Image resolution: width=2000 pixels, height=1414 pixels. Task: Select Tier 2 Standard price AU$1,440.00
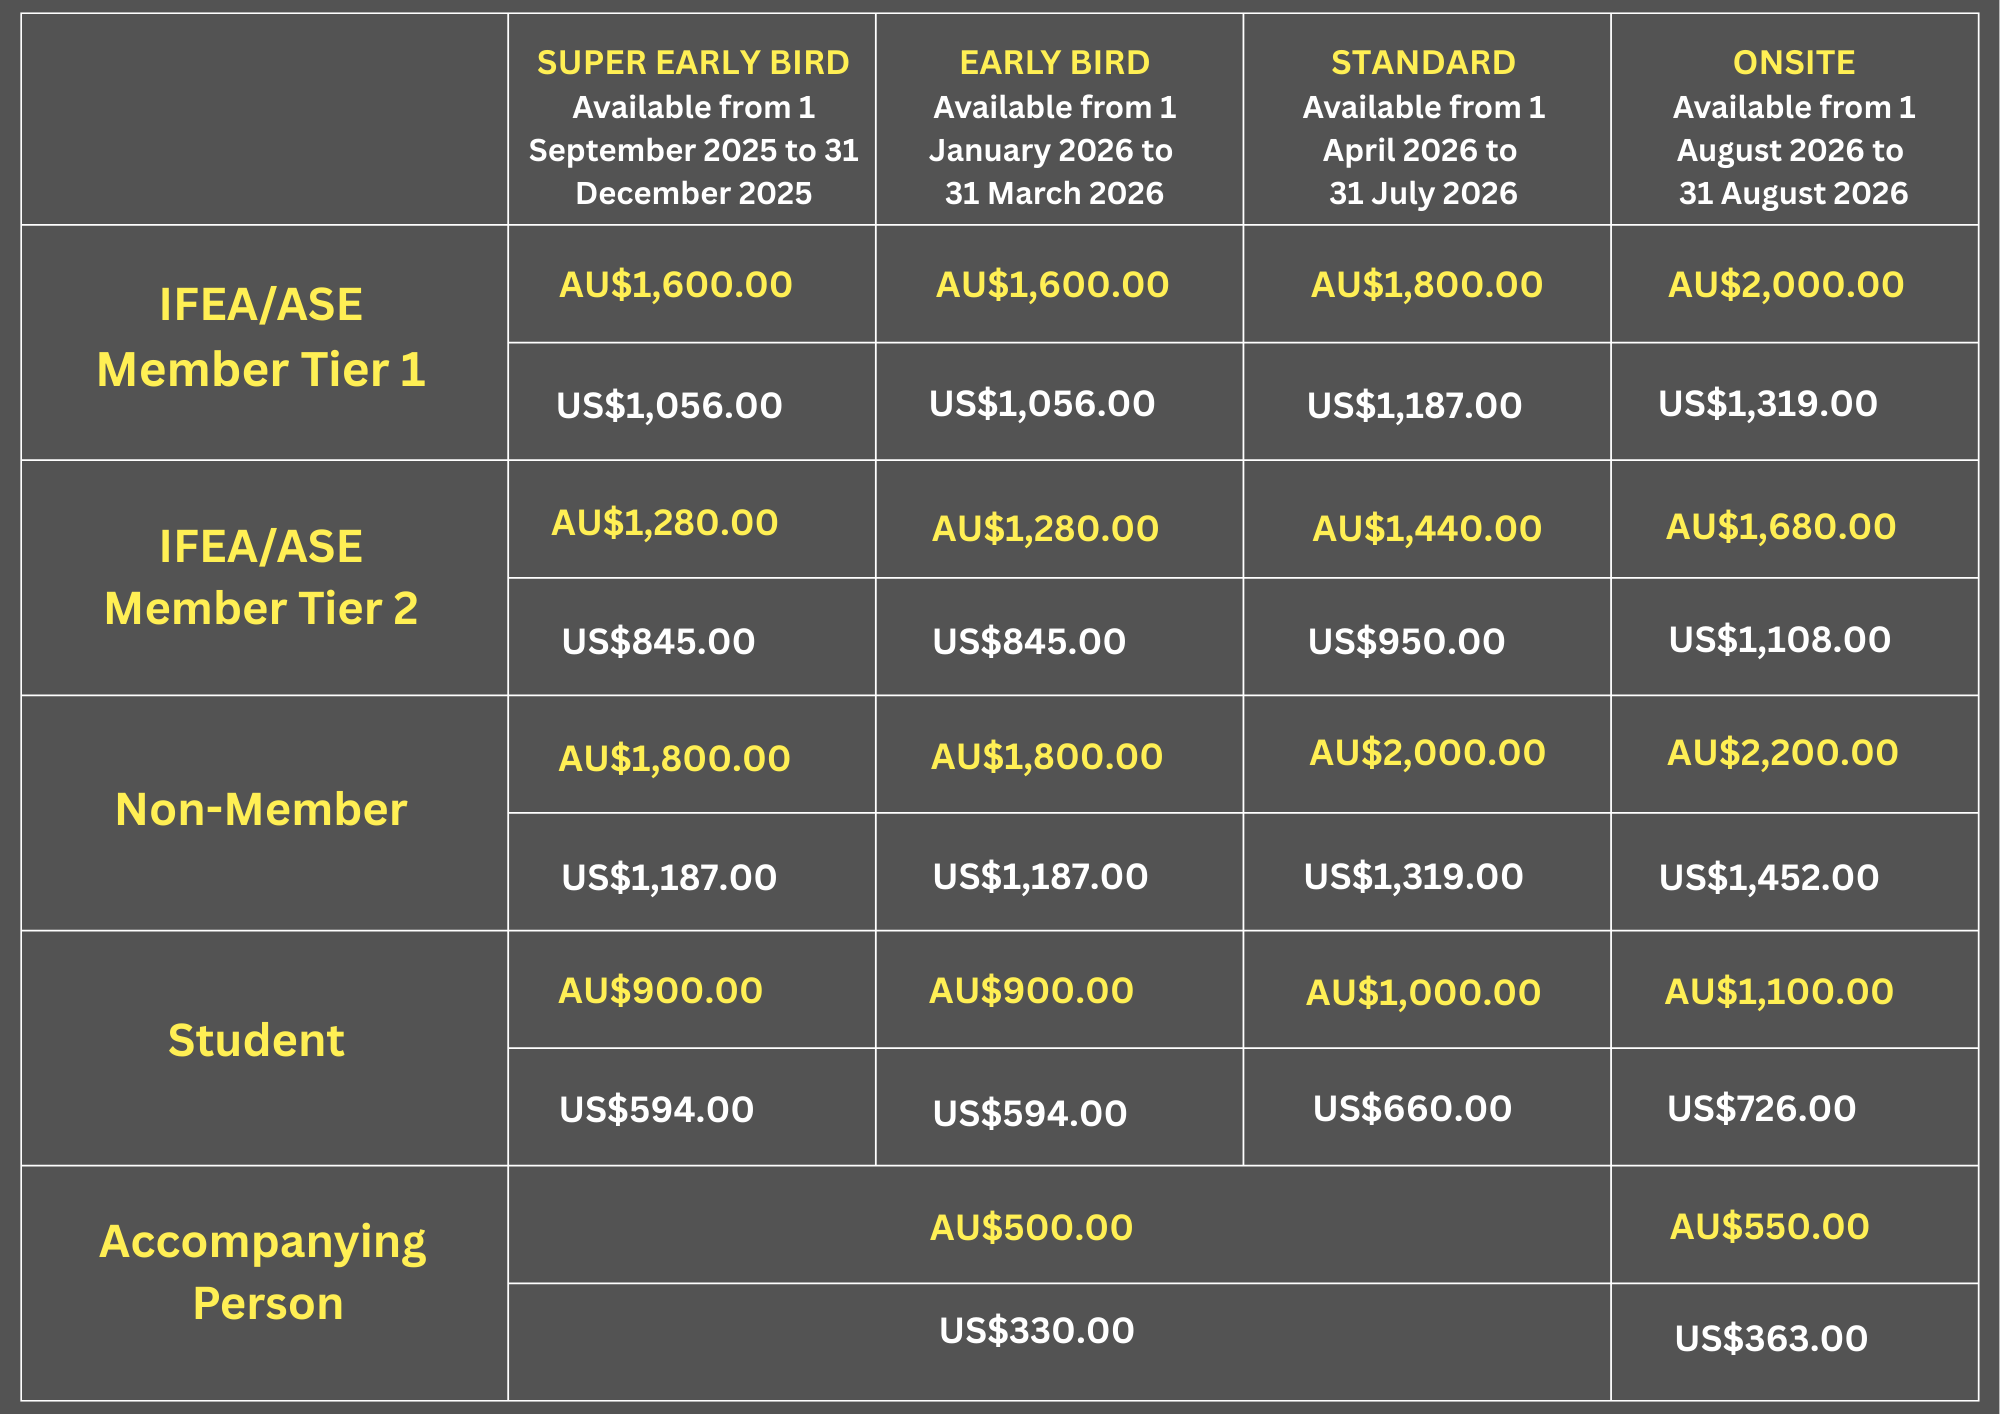click(1426, 528)
